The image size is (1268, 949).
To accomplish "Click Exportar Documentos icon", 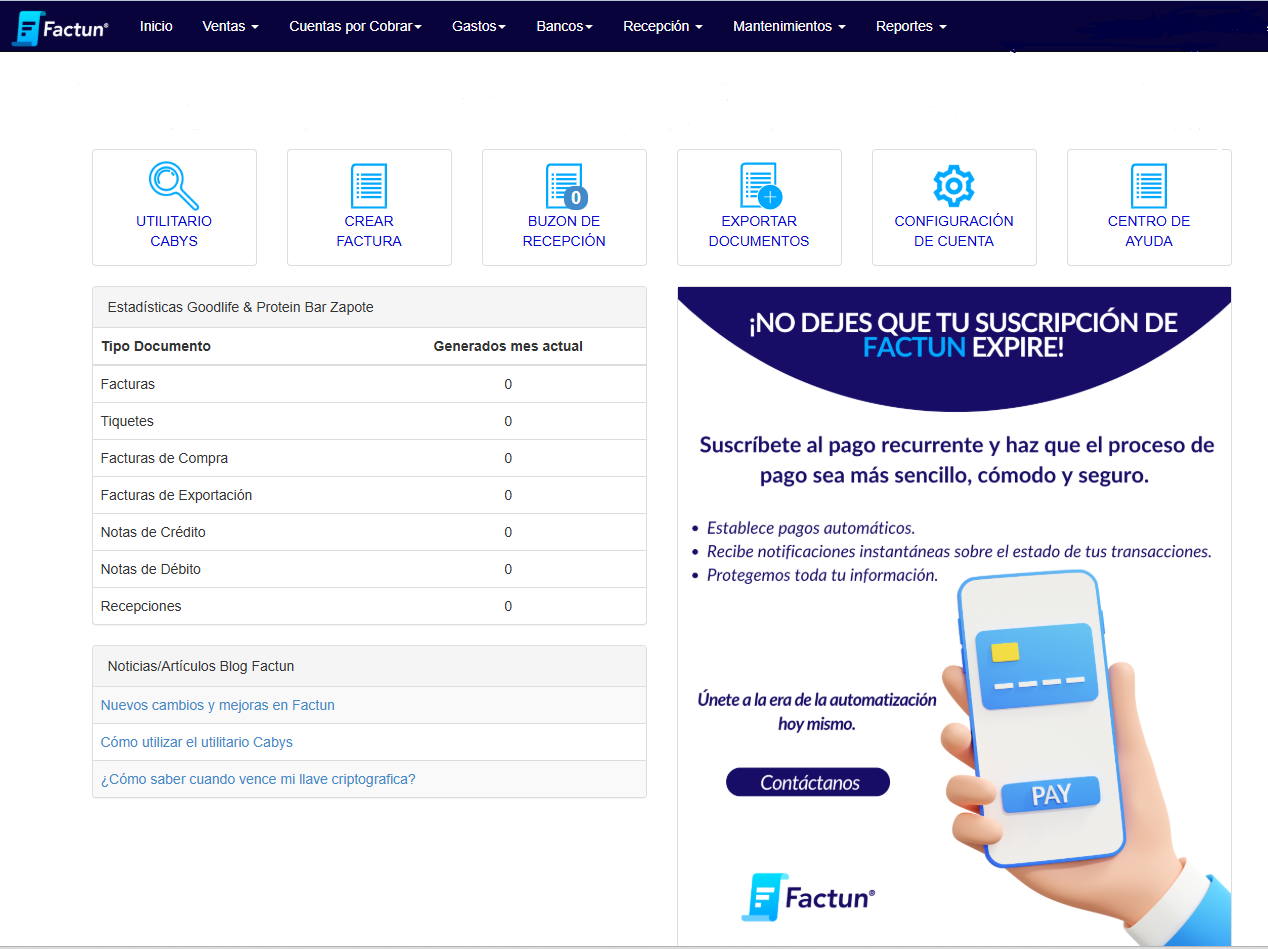I will tap(760, 186).
